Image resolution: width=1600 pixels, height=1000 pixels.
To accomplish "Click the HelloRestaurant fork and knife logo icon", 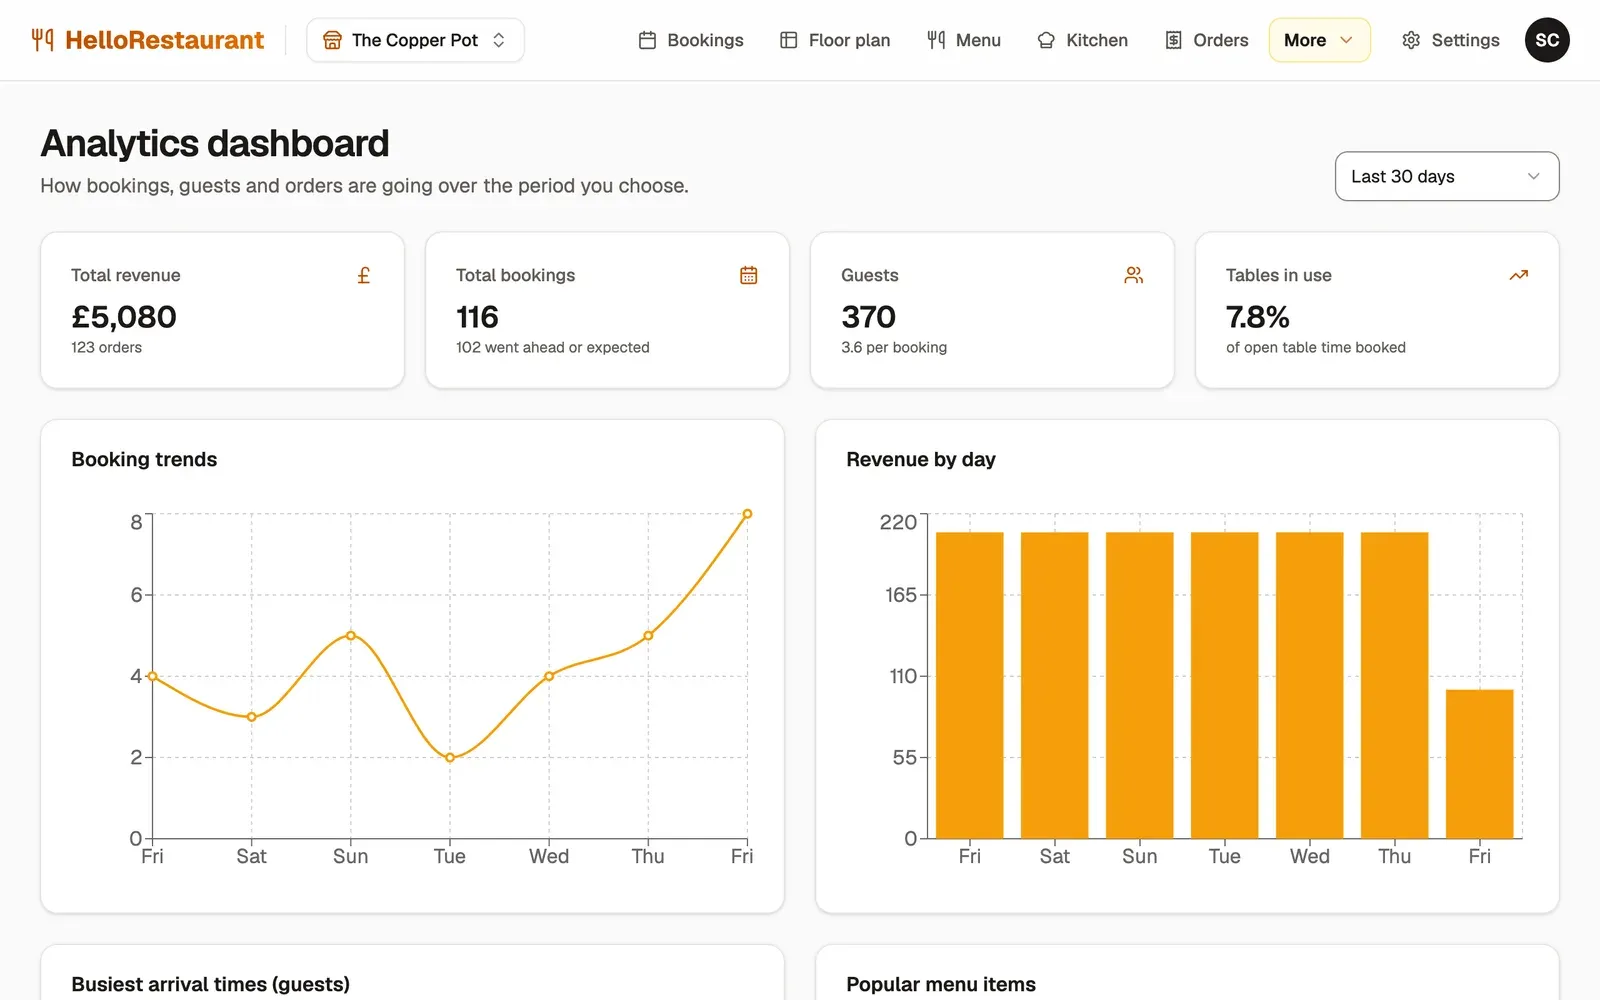I will pos(42,40).
